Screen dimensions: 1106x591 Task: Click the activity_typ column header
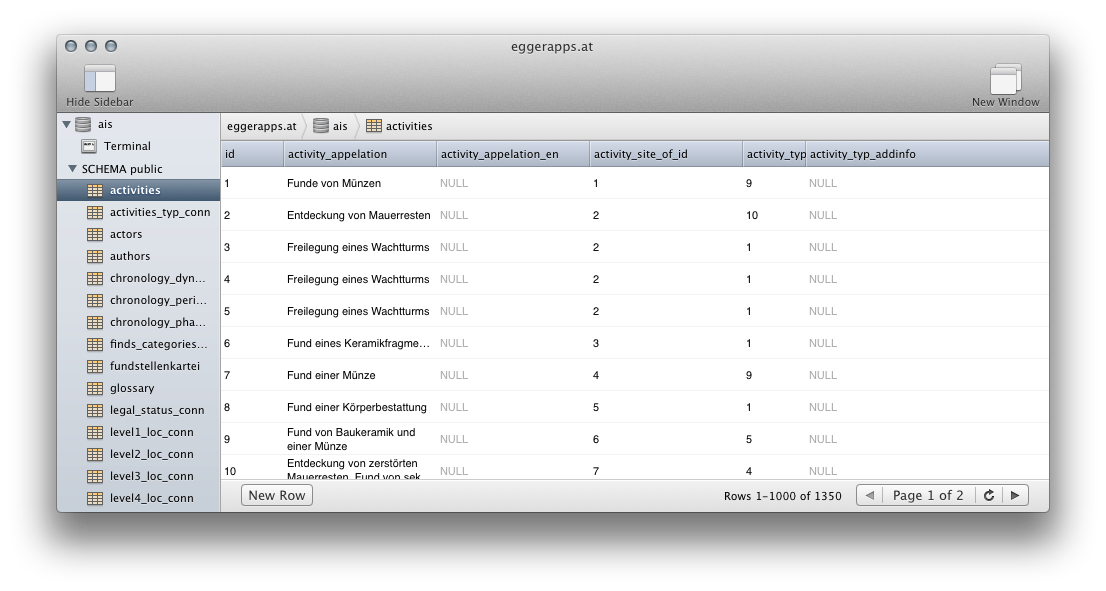tap(775, 154)
